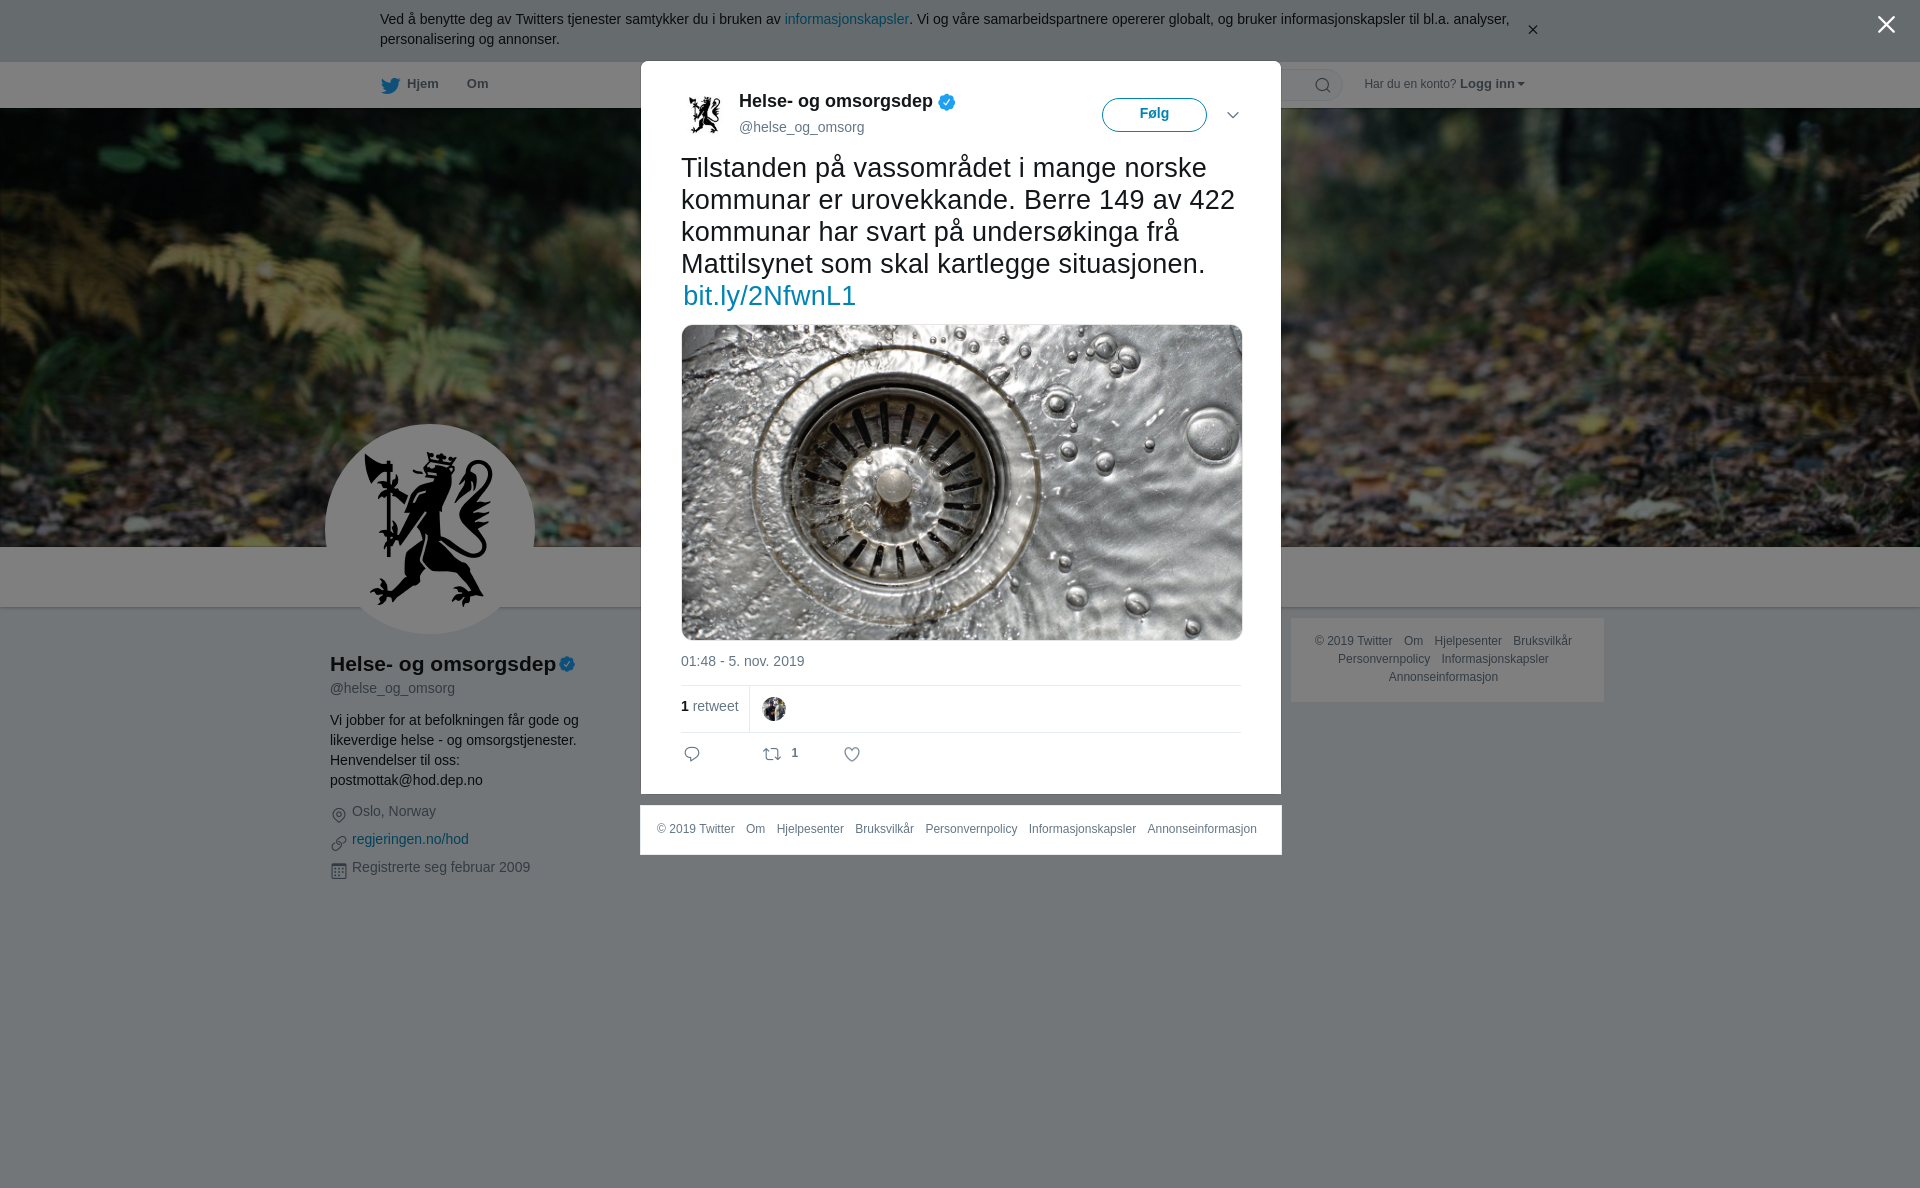Screen dimensions: 1920x1188
Task: Click the search magnifier icon
Action: click(1323, 85)
